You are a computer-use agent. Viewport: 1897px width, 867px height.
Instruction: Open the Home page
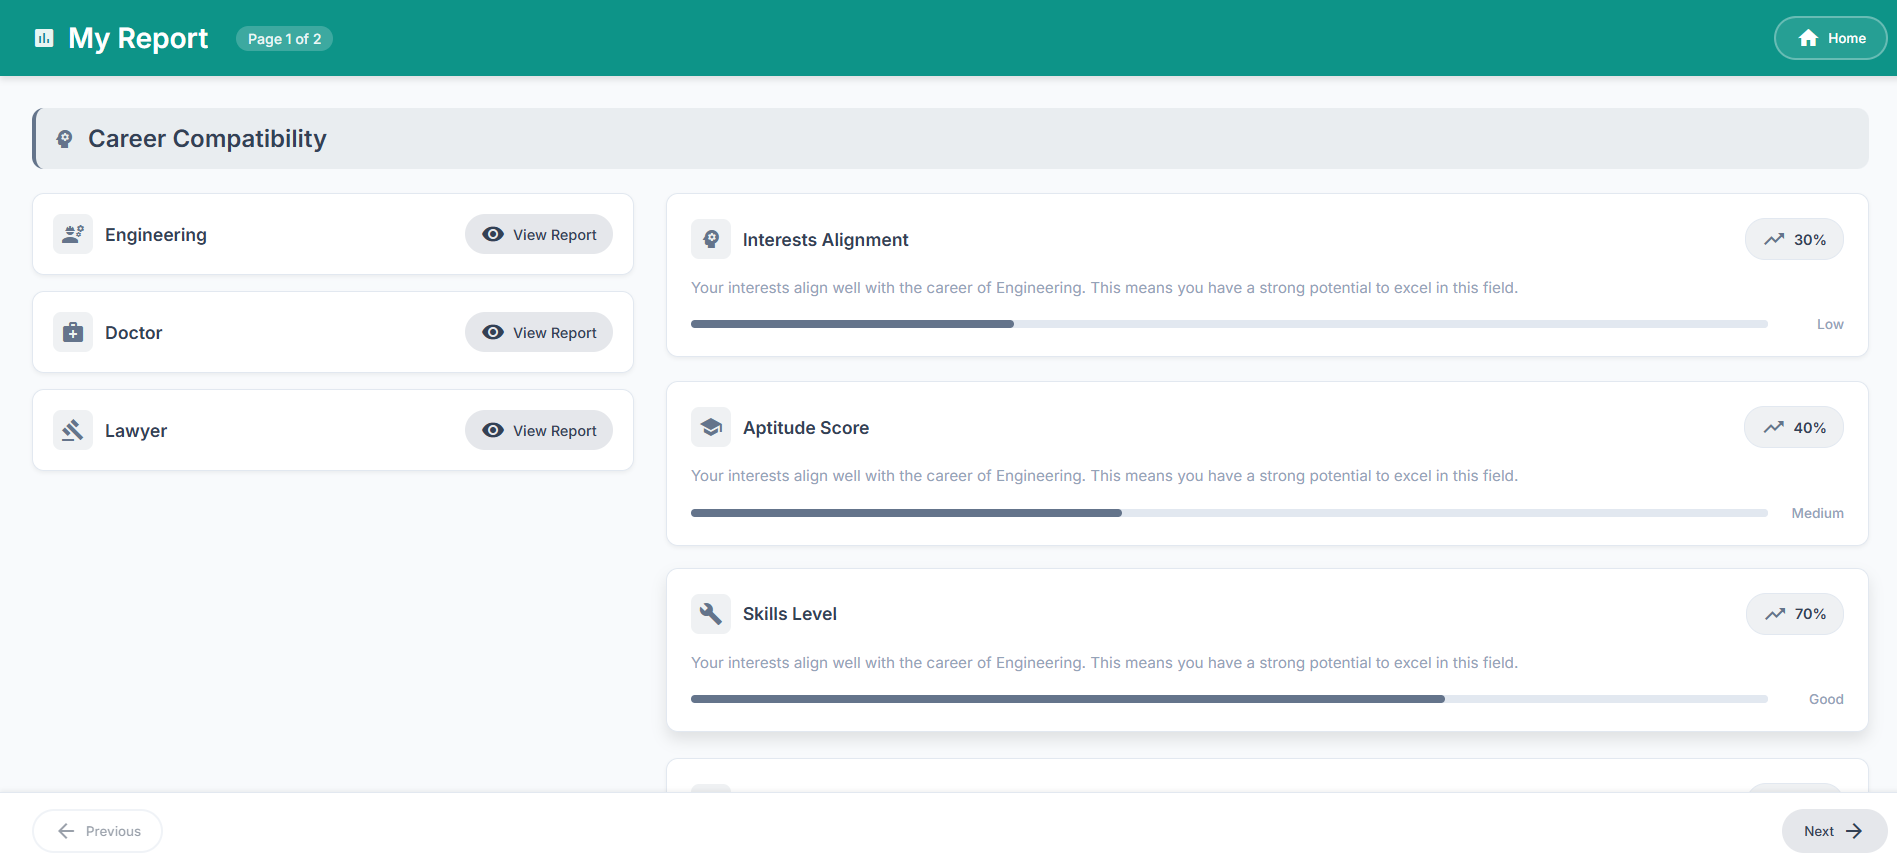tap(1830, 38)
